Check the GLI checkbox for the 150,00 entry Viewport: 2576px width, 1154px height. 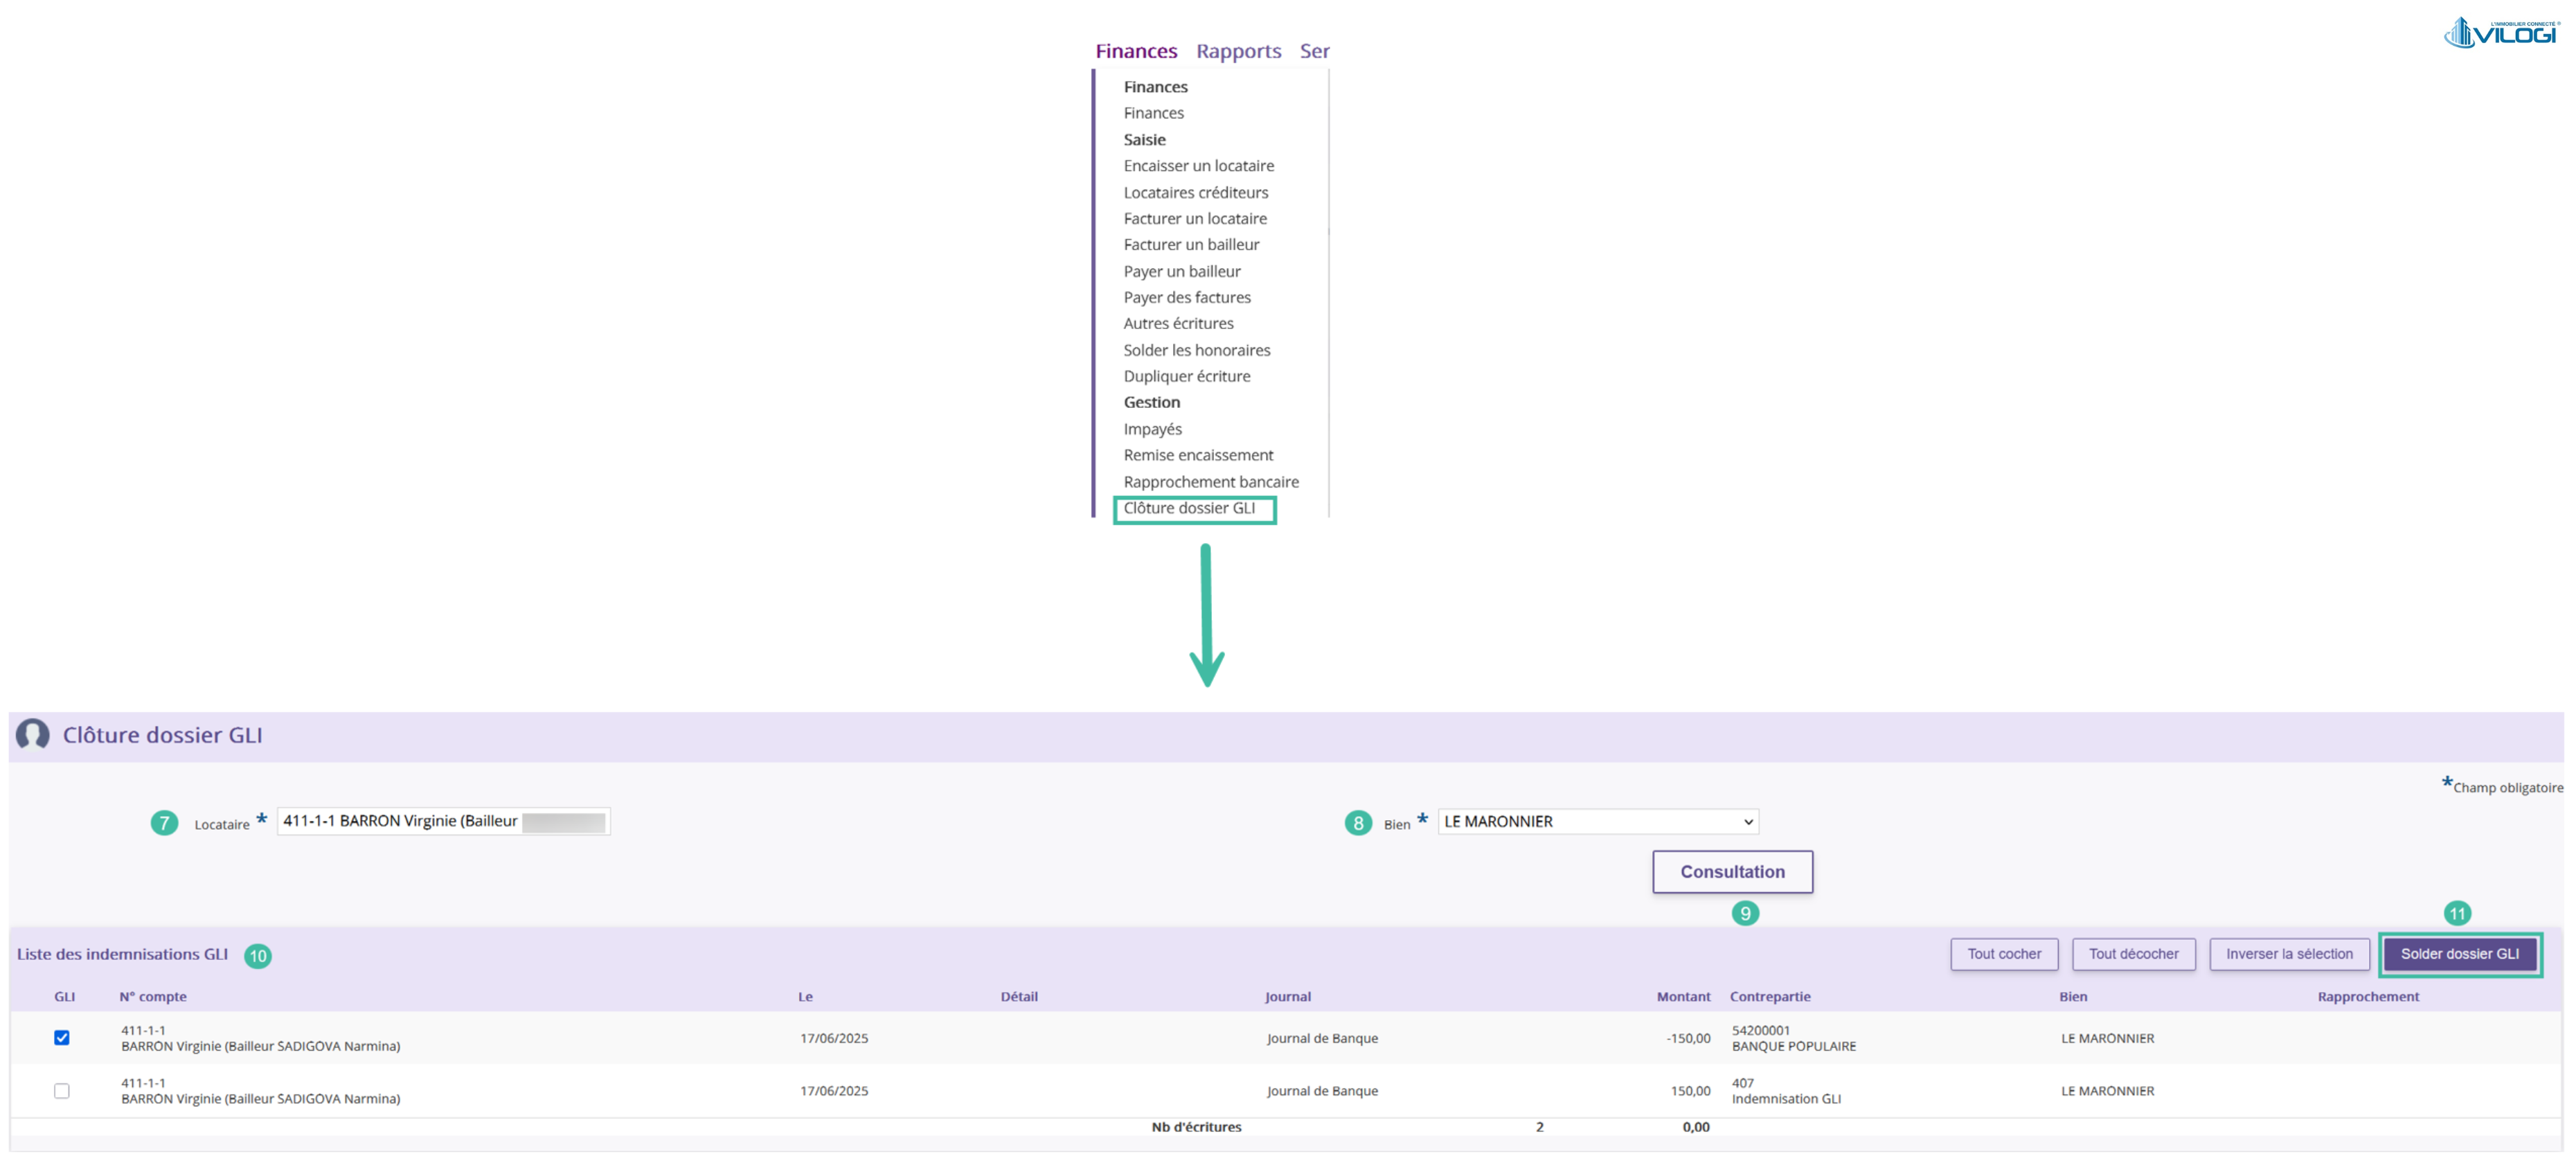[x=62, y=1091]
